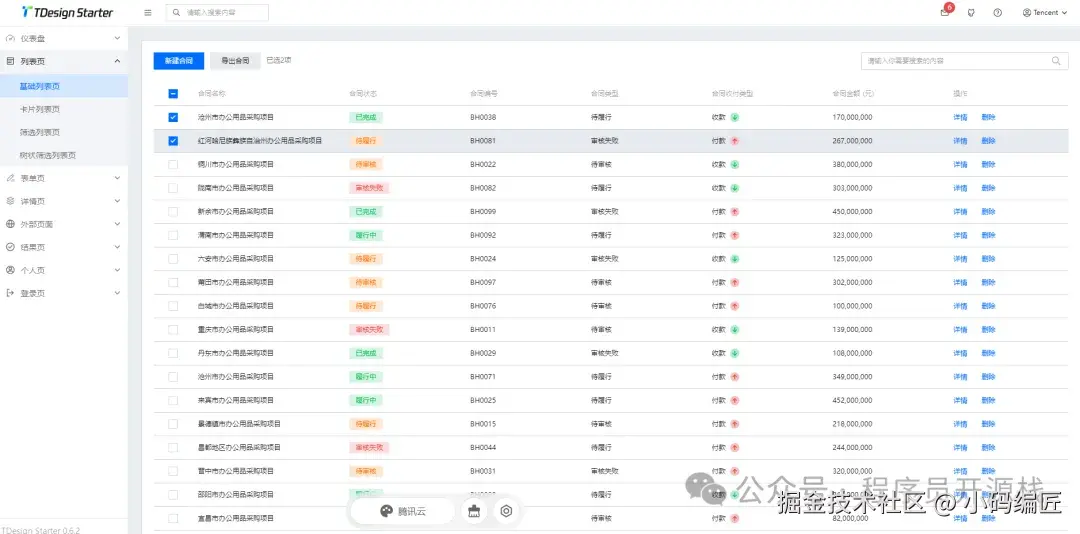The width and height of the screenshot is (1080, 534).
Task: Click the brush icon in the floating toolbar
Action: 474,511
